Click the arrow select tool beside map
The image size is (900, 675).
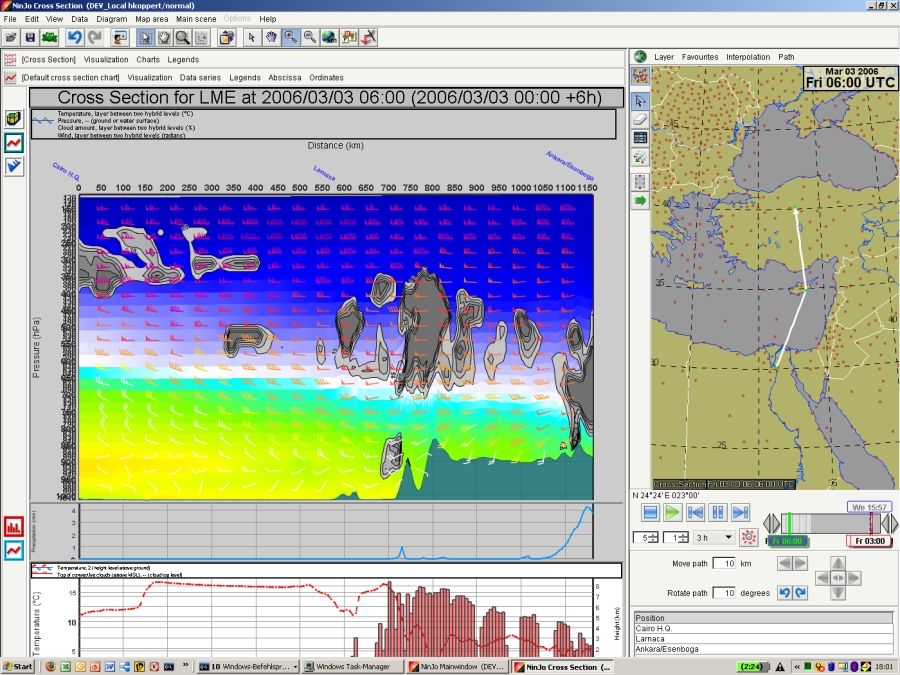coord(640,100)
